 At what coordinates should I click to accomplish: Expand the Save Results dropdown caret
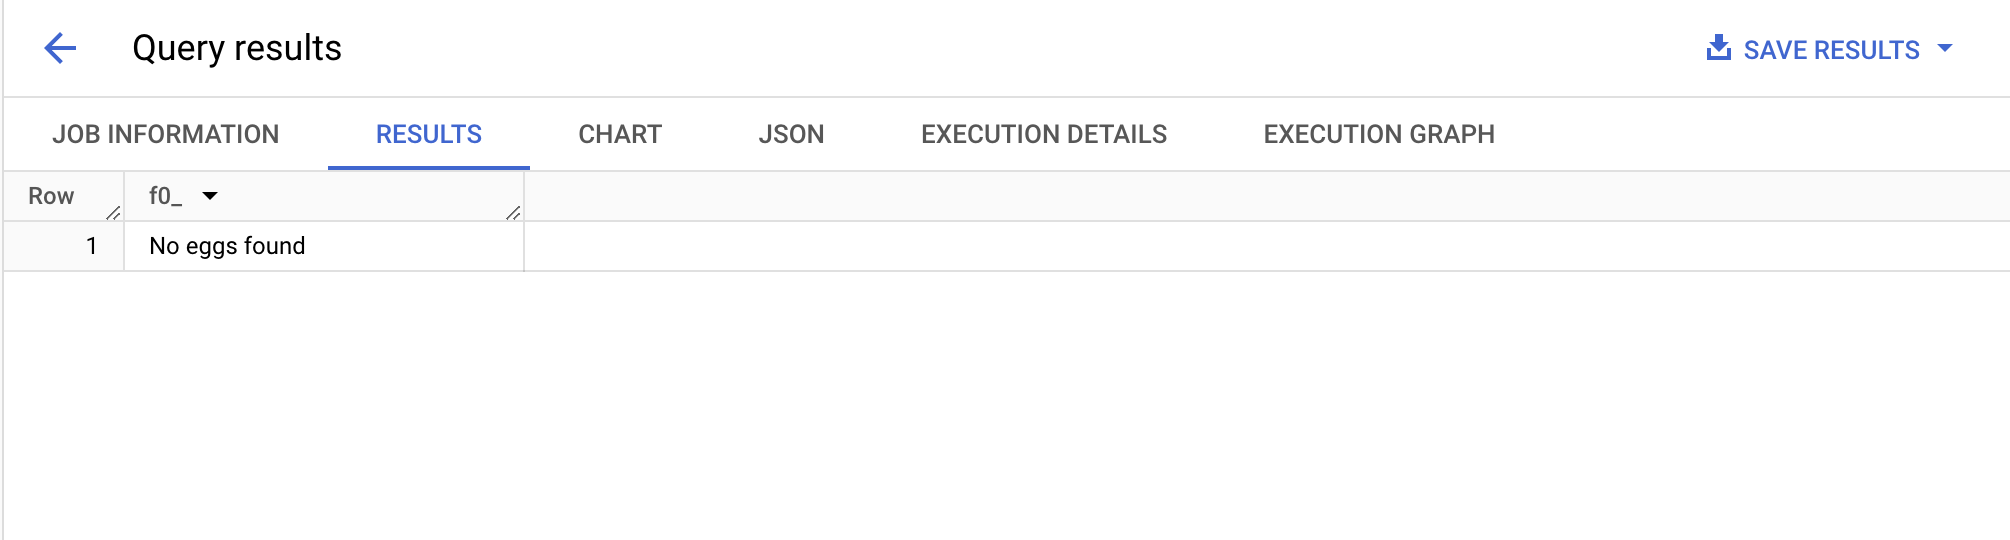click(1945, 48)
